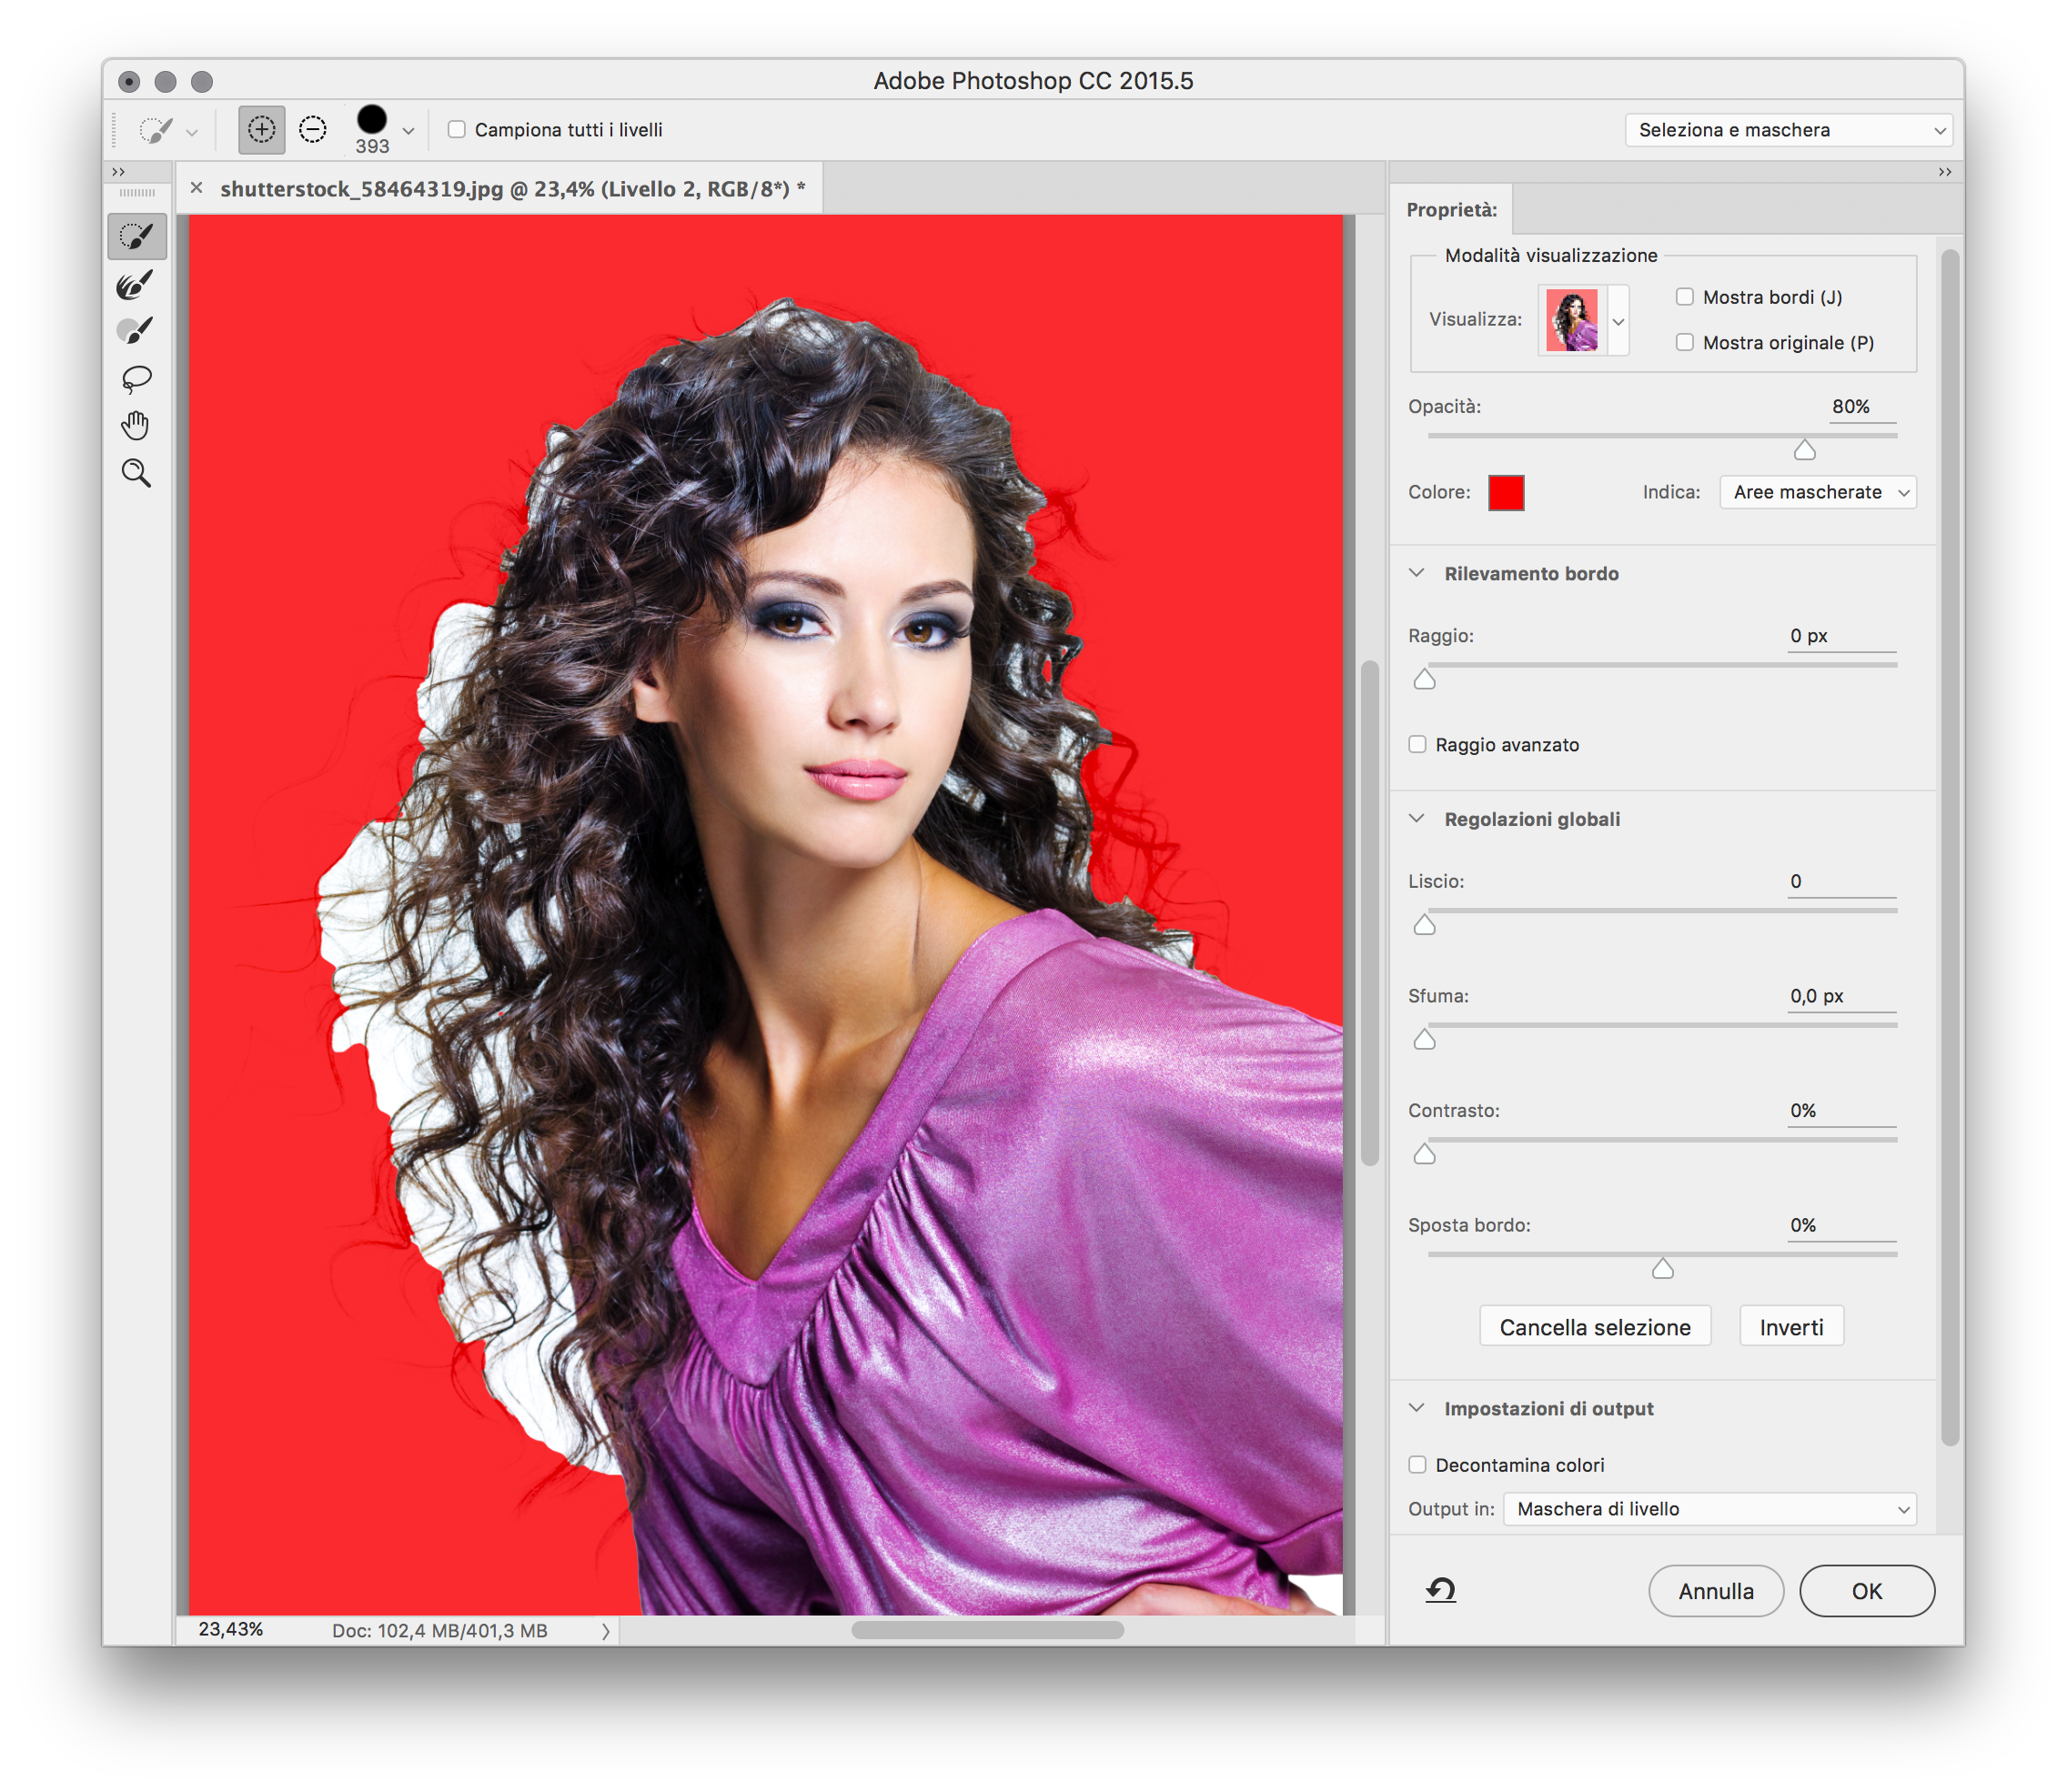The height and width of the screenshot is (1792, 2067).
Task: Click the reset workspace arrow icon
Action: (x=1440, y=1590)
